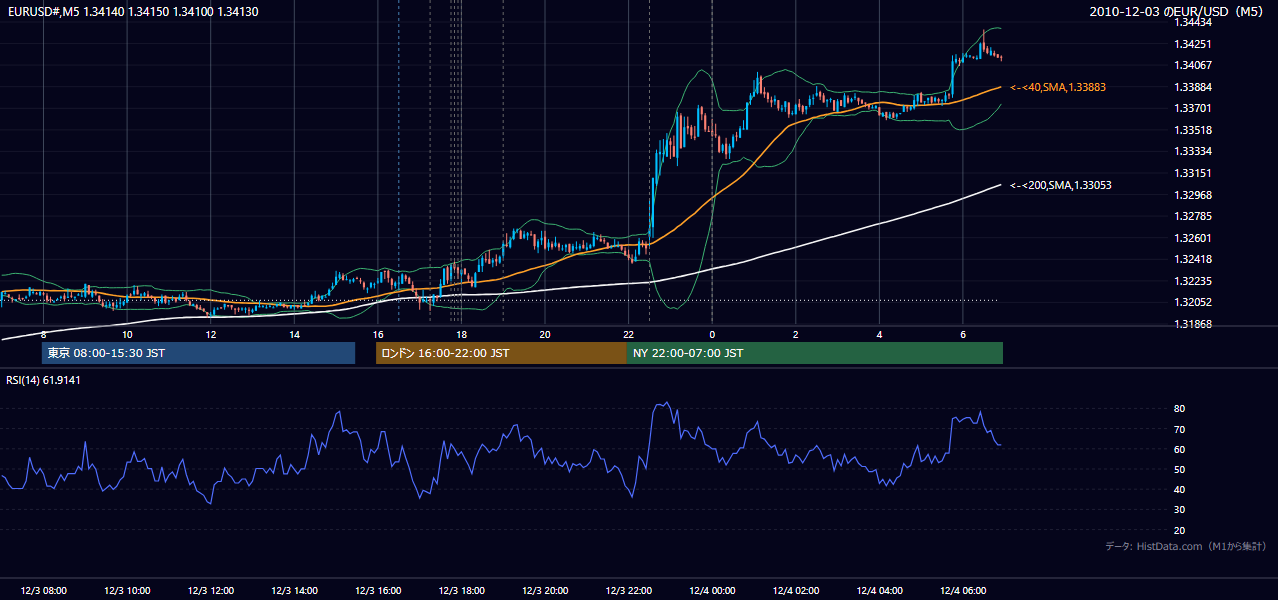
Task: Click the 12/3 16:00 date label
Action: [x=378, y=591]
